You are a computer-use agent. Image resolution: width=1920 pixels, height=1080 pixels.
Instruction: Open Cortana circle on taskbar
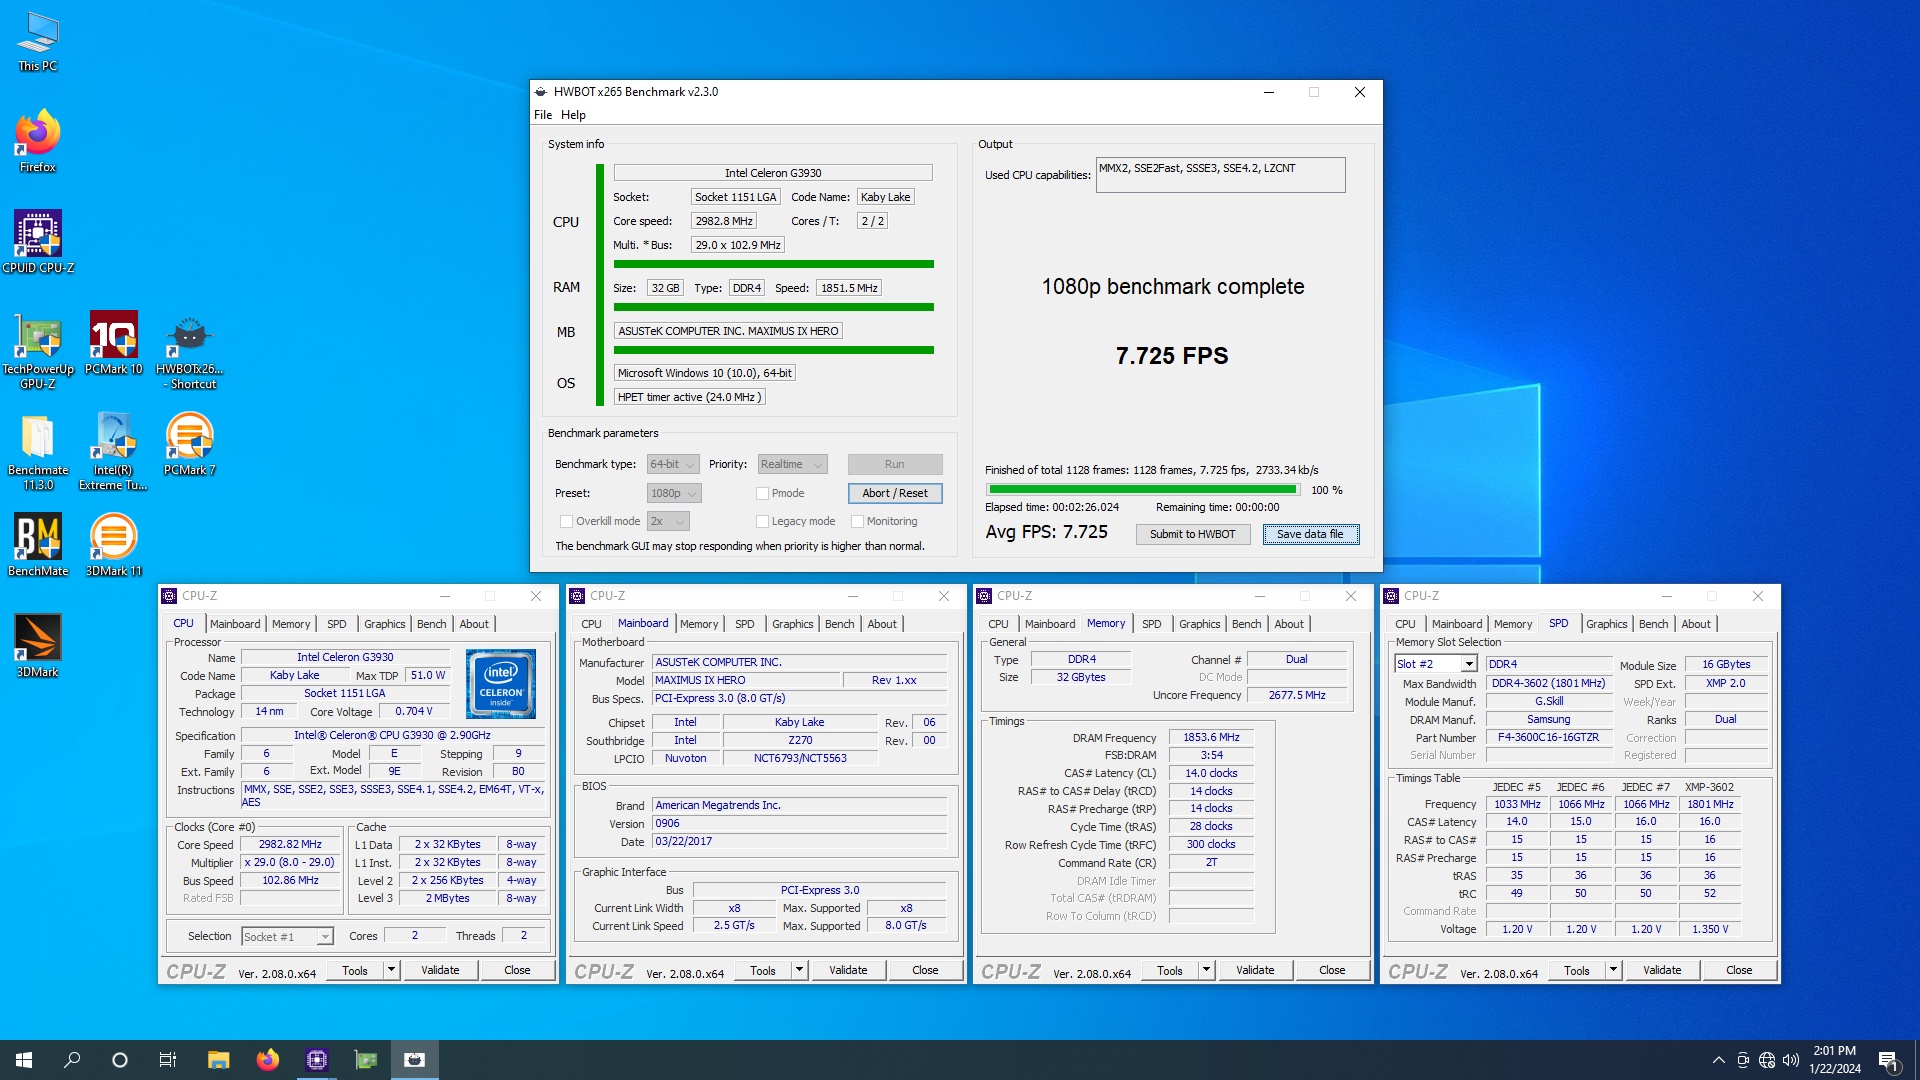[x=120, y=1060]
